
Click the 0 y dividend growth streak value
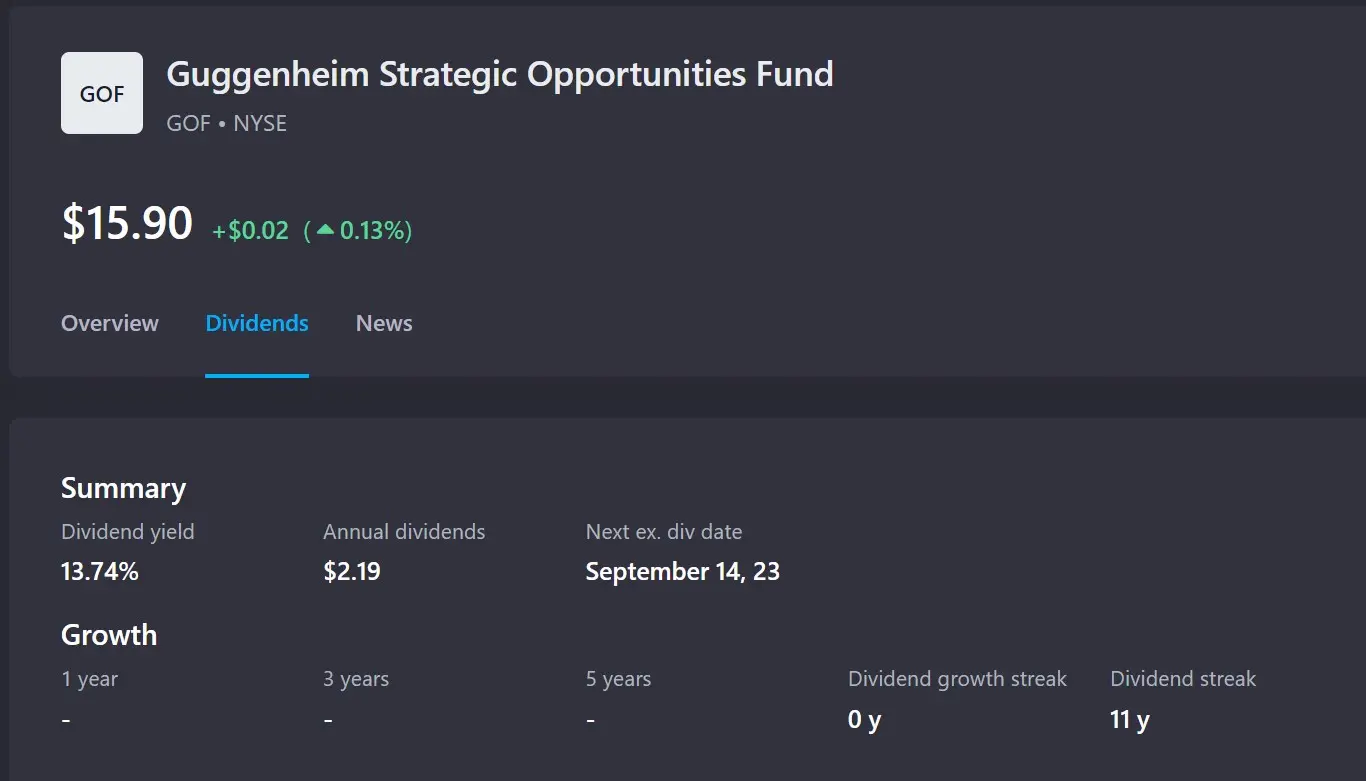864,720
